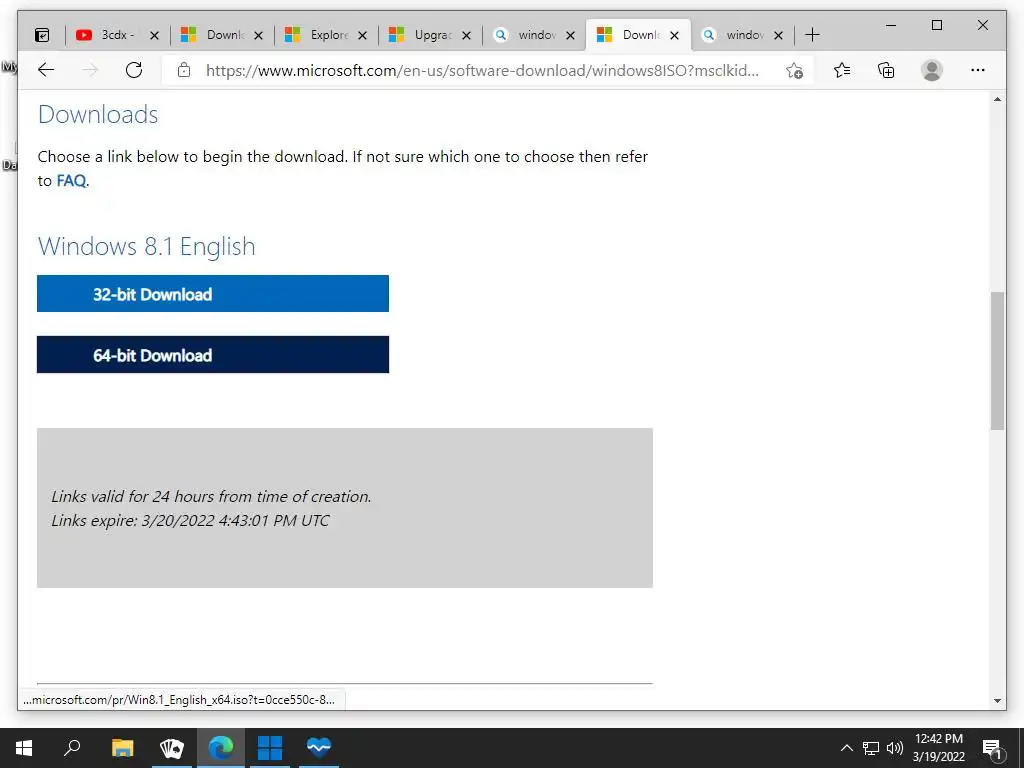
Task: Click the Windows 8.1 English heading
Action: pos(146,247)
